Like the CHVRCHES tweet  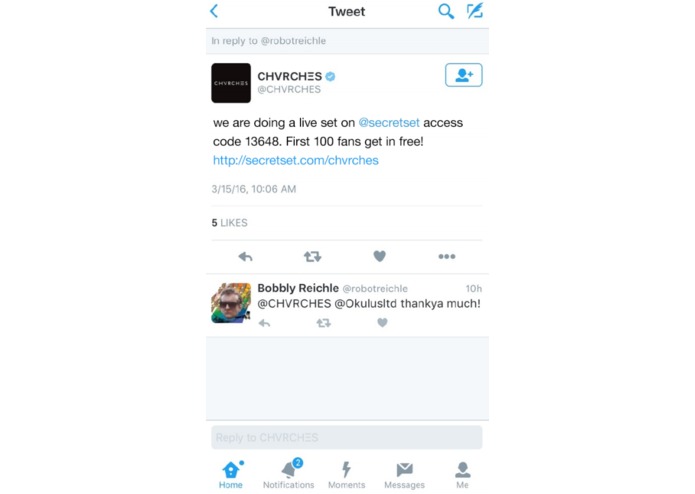379,256
